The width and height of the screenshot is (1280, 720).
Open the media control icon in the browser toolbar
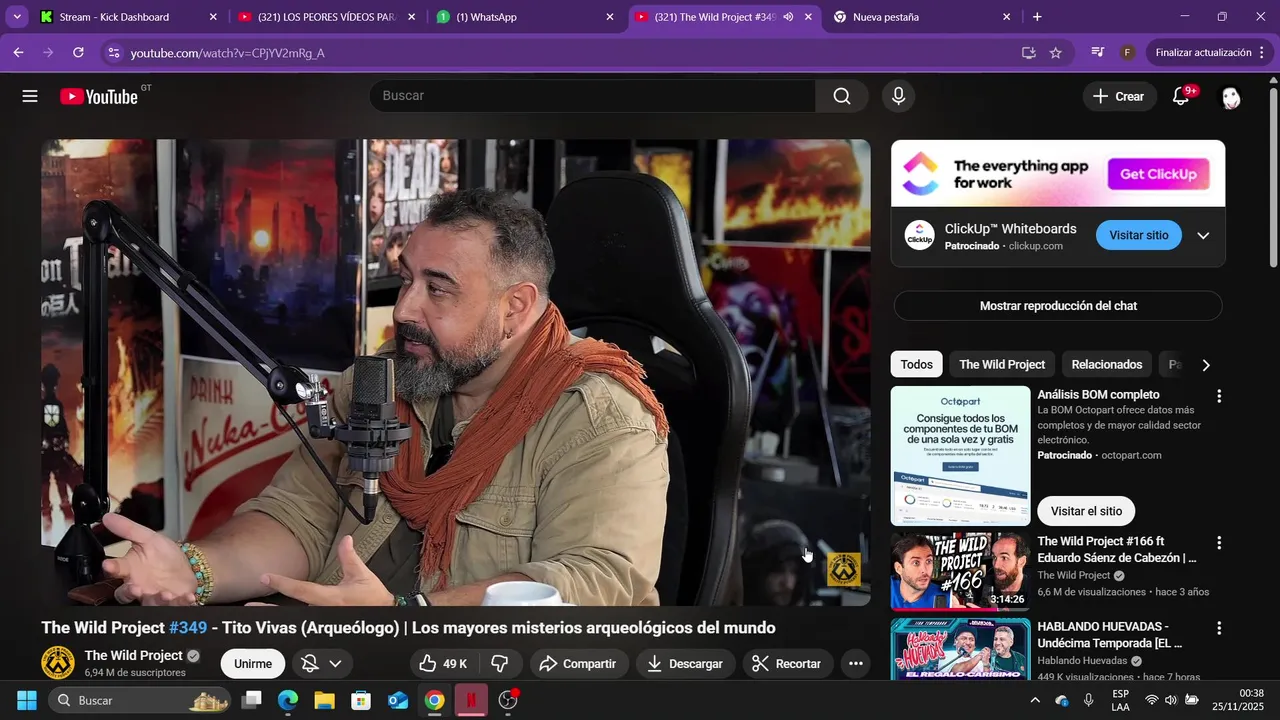(1098, 52)
